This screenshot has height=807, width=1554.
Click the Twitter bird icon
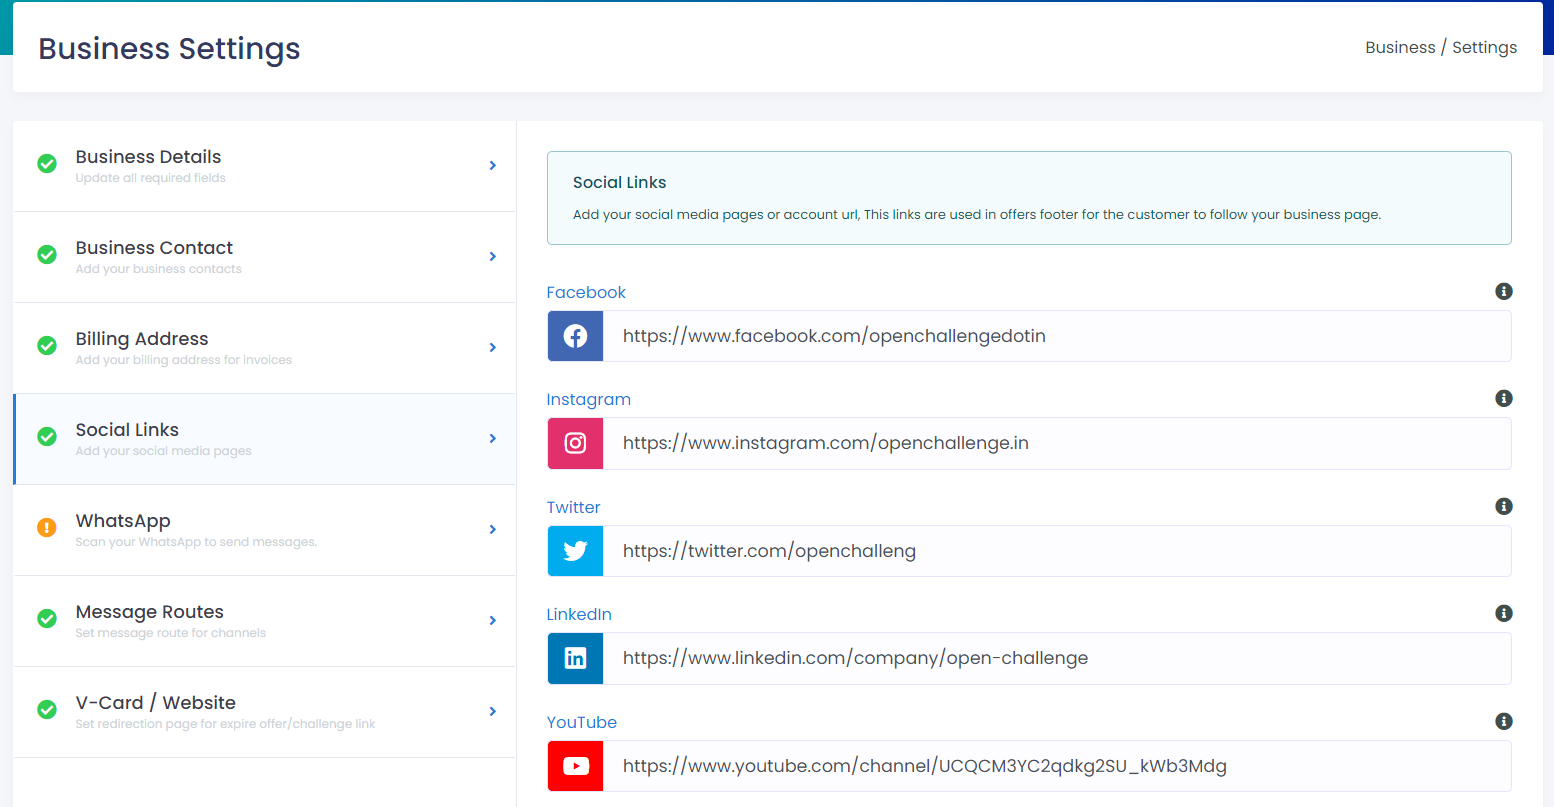click(x=575, y=551)
